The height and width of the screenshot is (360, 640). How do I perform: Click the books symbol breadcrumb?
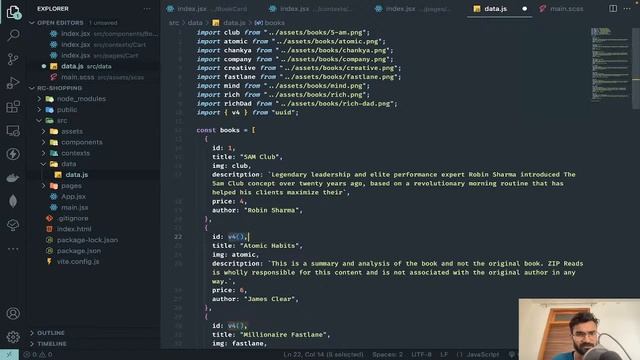tap(275, 23)
